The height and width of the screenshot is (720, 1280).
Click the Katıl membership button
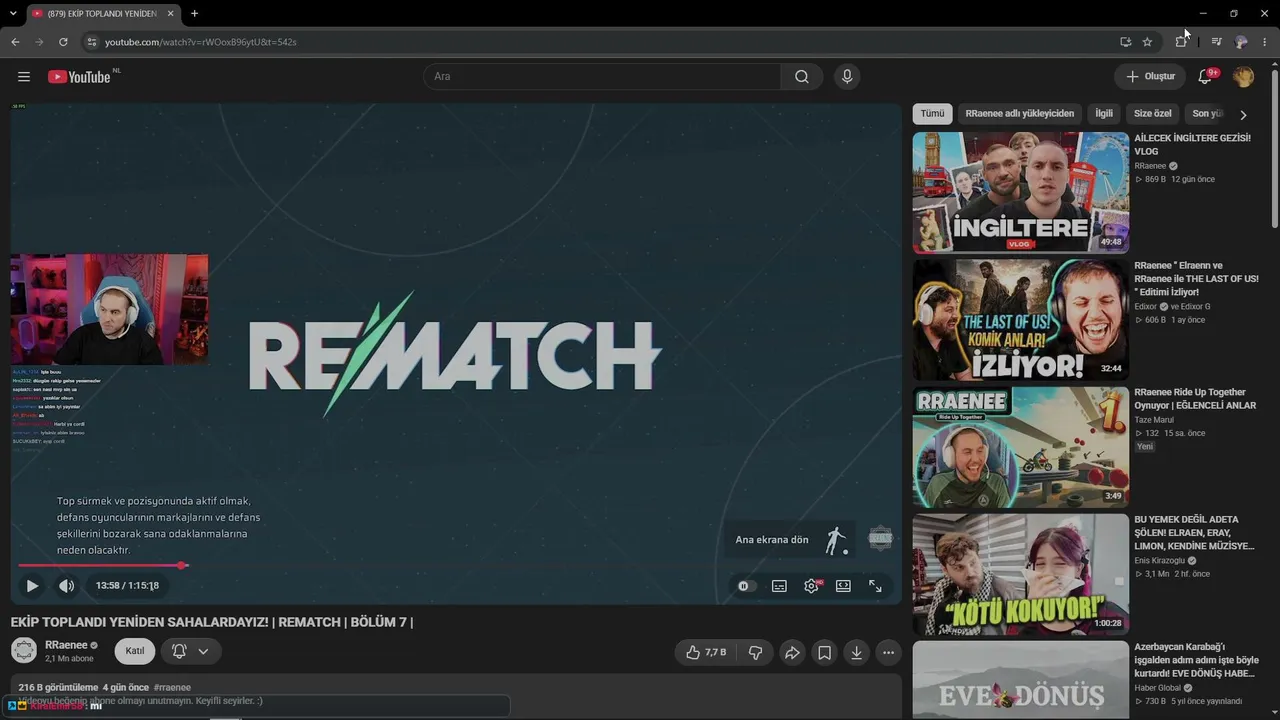pyautogui.click(x=135, y=651)
